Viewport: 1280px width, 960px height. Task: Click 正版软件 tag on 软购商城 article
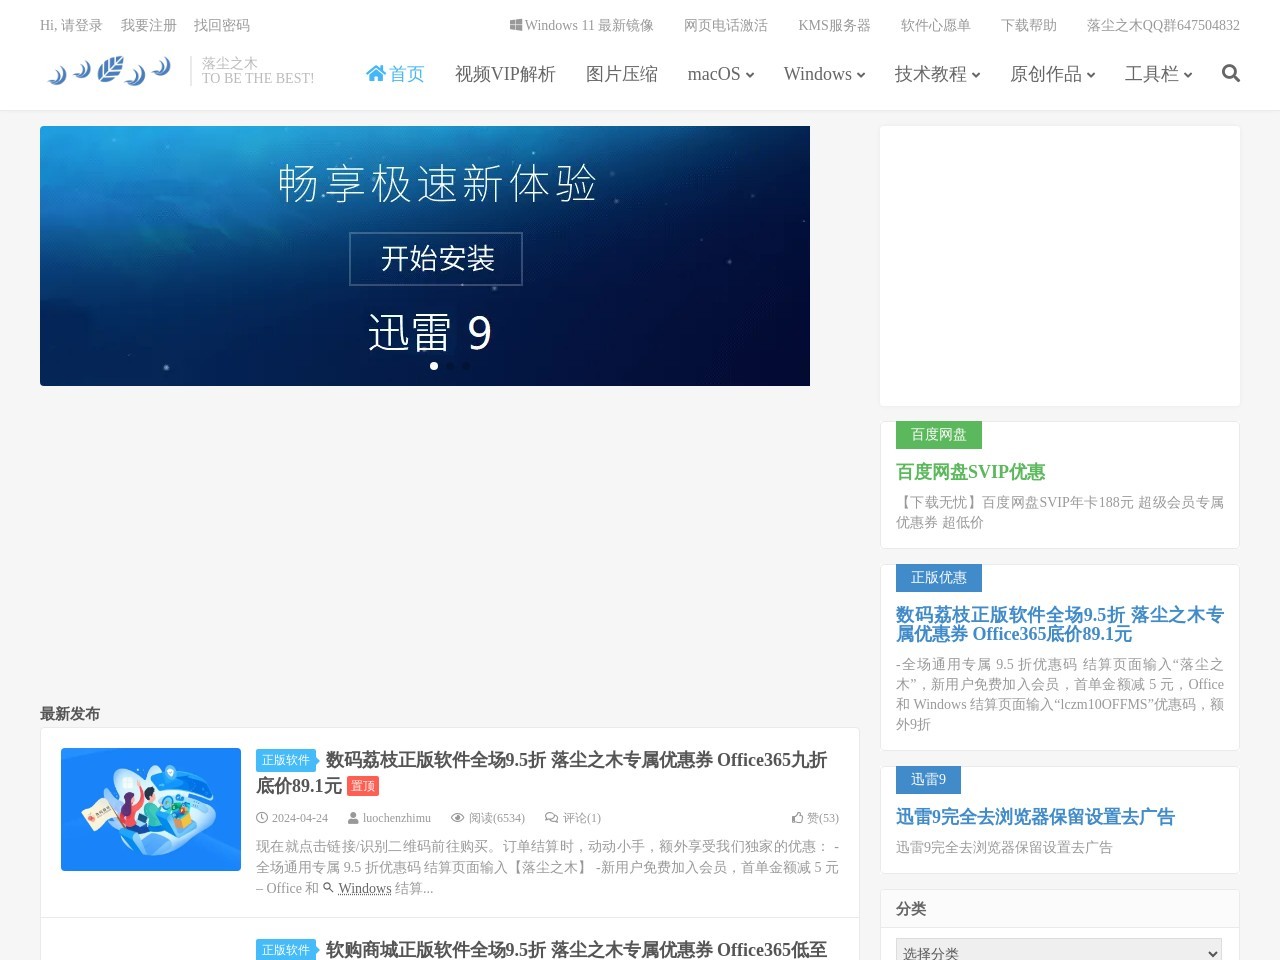tap(286, 950)
